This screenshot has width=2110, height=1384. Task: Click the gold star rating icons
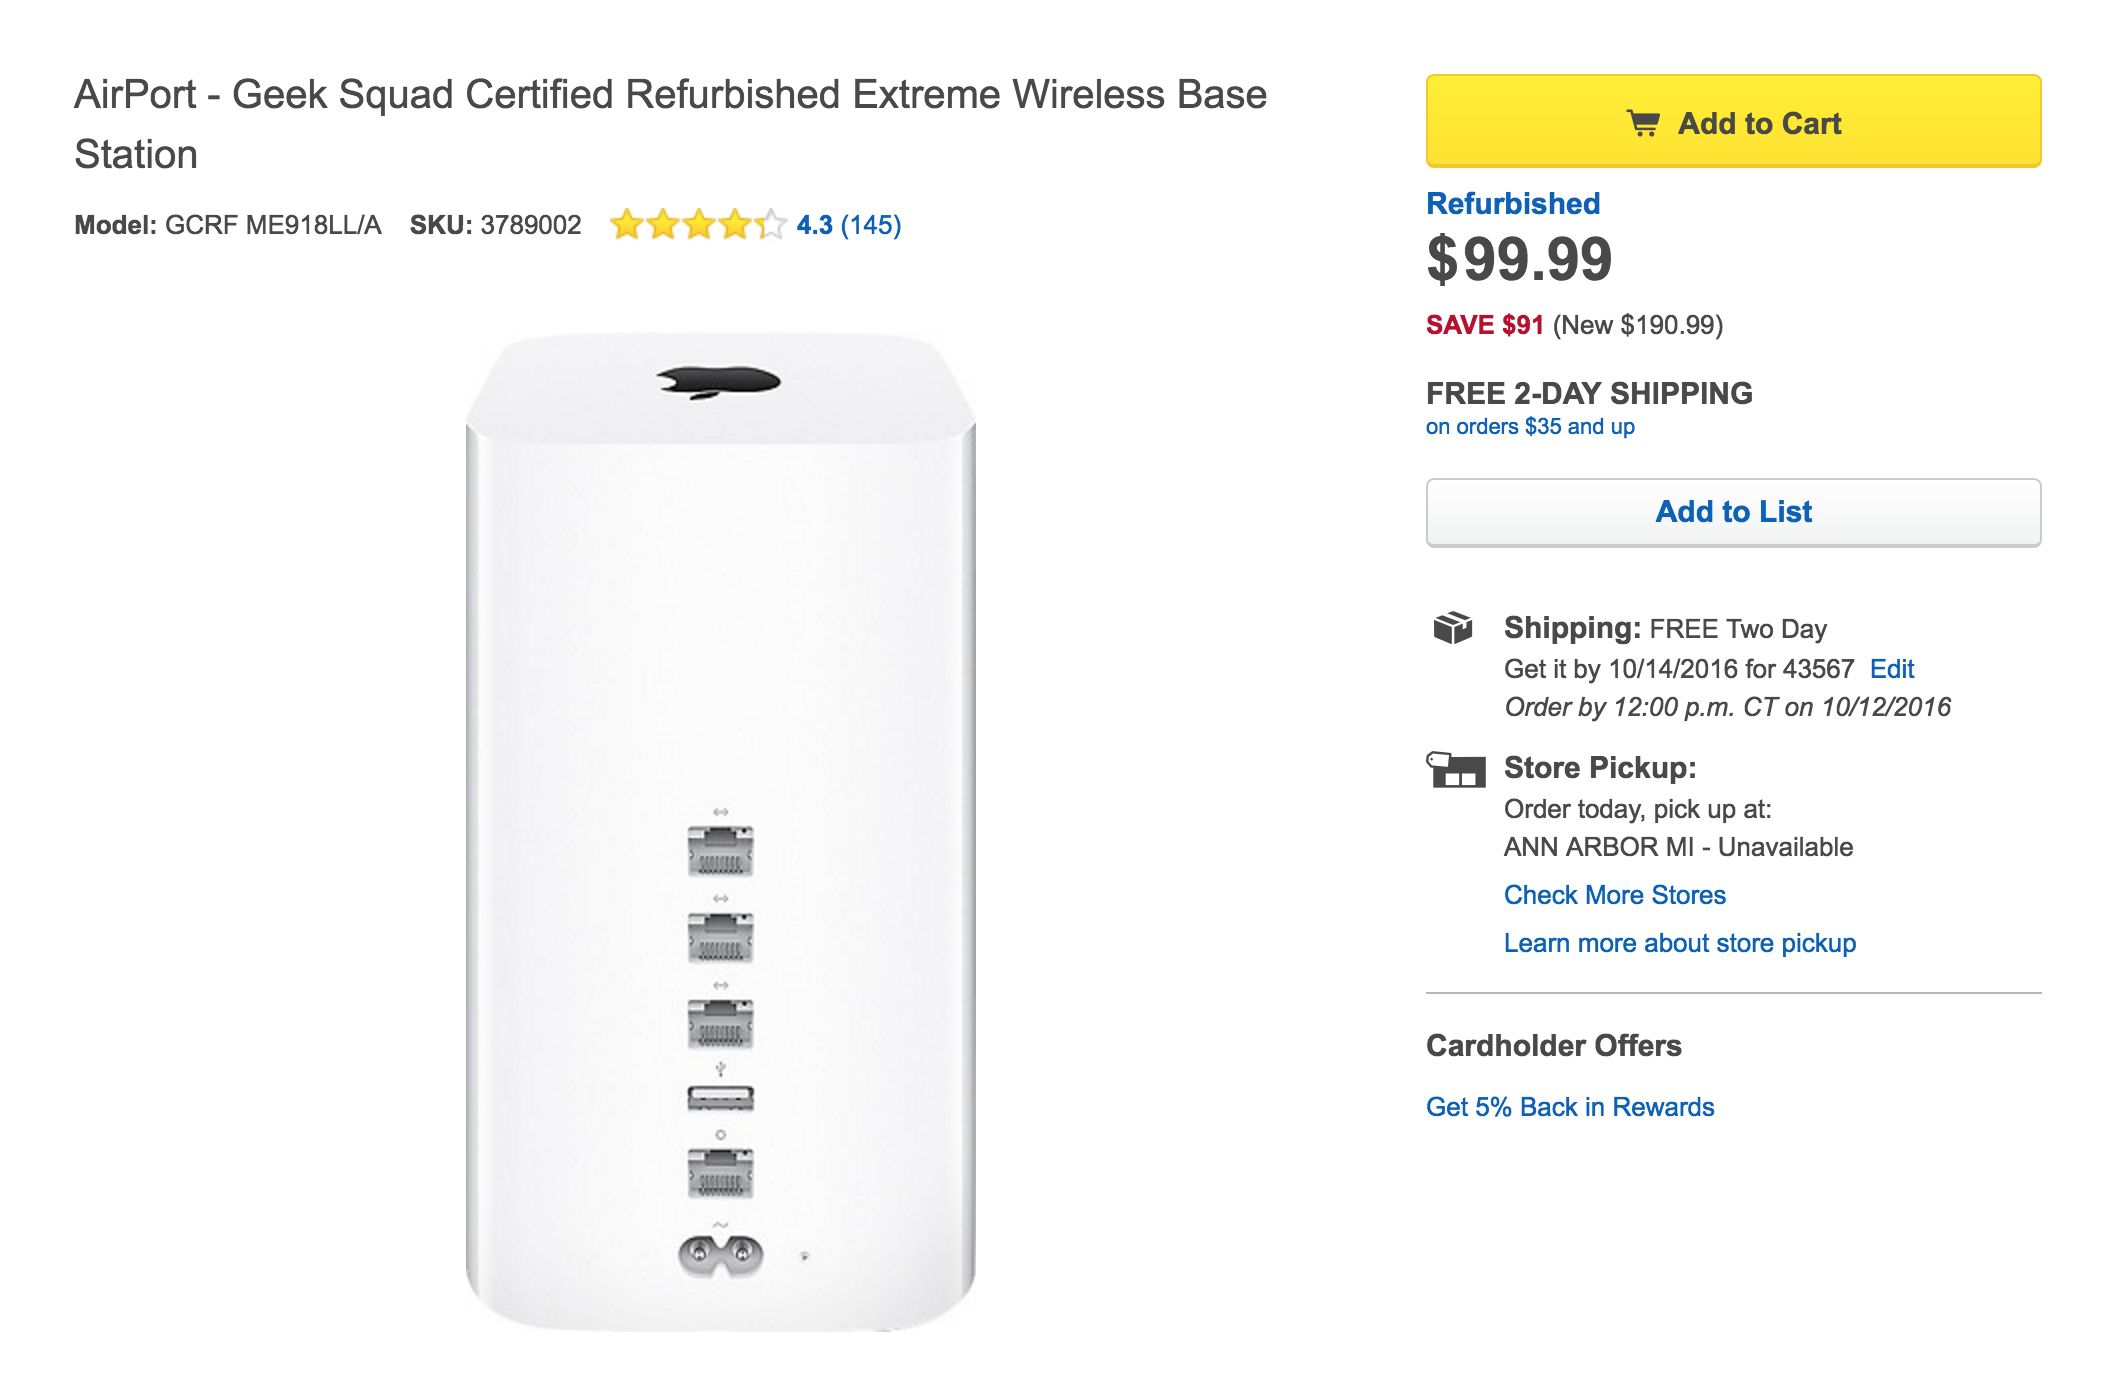698,225
